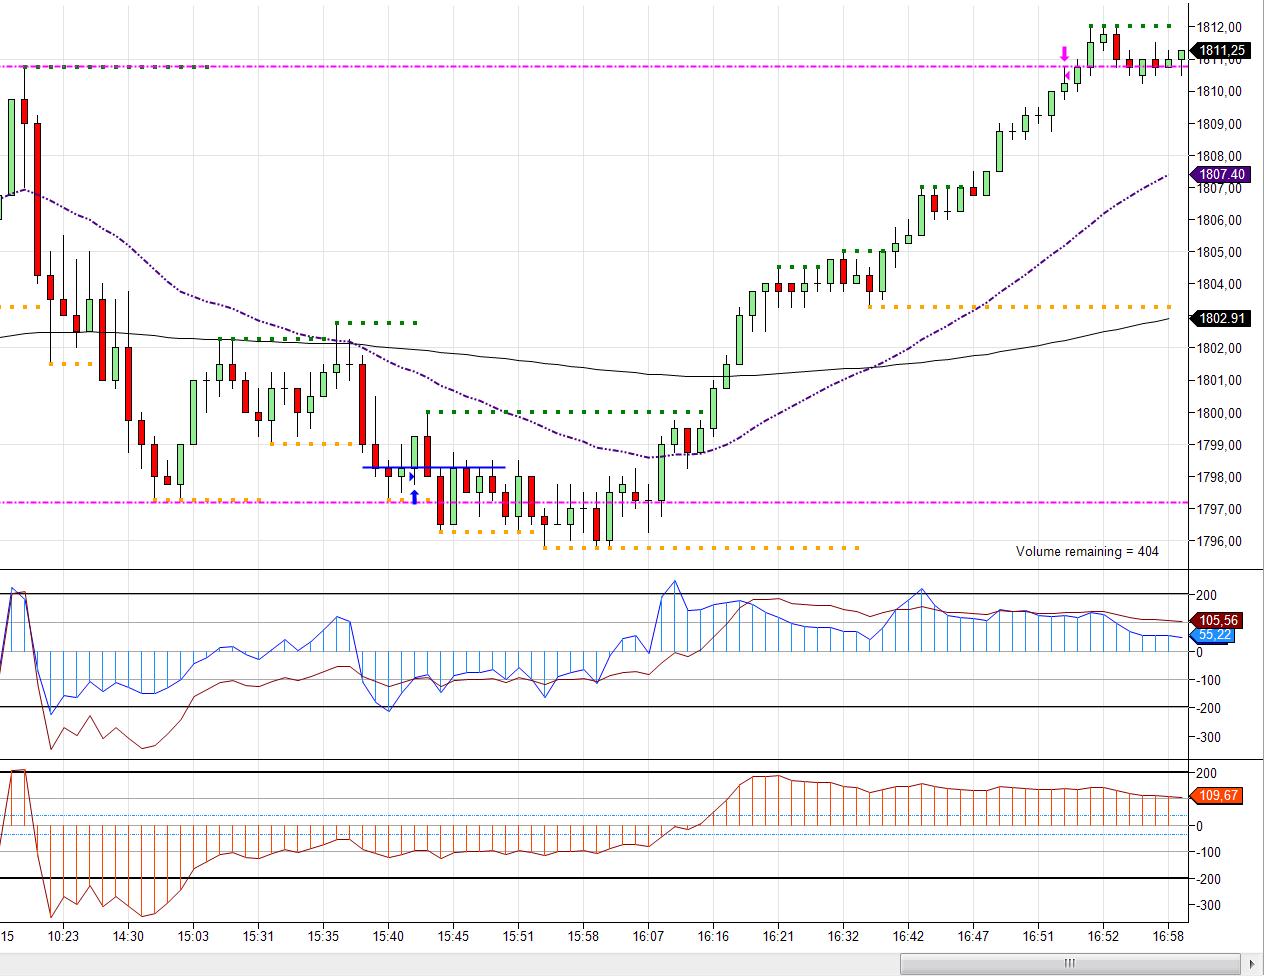Image resolution: width=1264 pixels, height=976 pixels.
Task: Click the scroll-right arrow of the chart scrollbar
Action: [x=1250, y=963]
